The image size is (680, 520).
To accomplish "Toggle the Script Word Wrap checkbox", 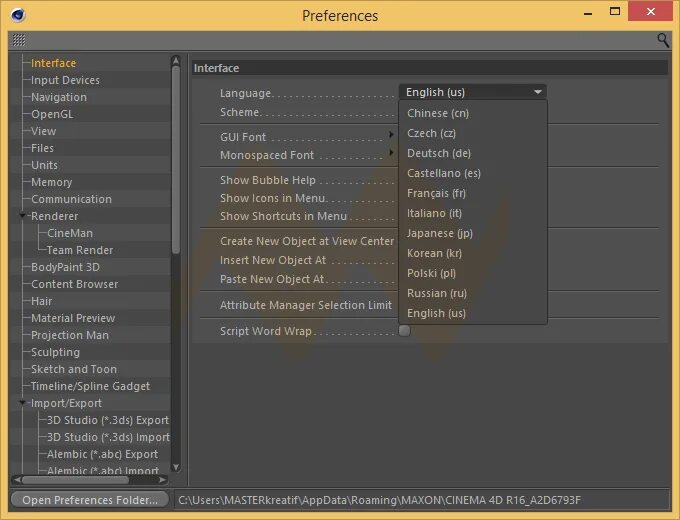I will tap(404, 331).
